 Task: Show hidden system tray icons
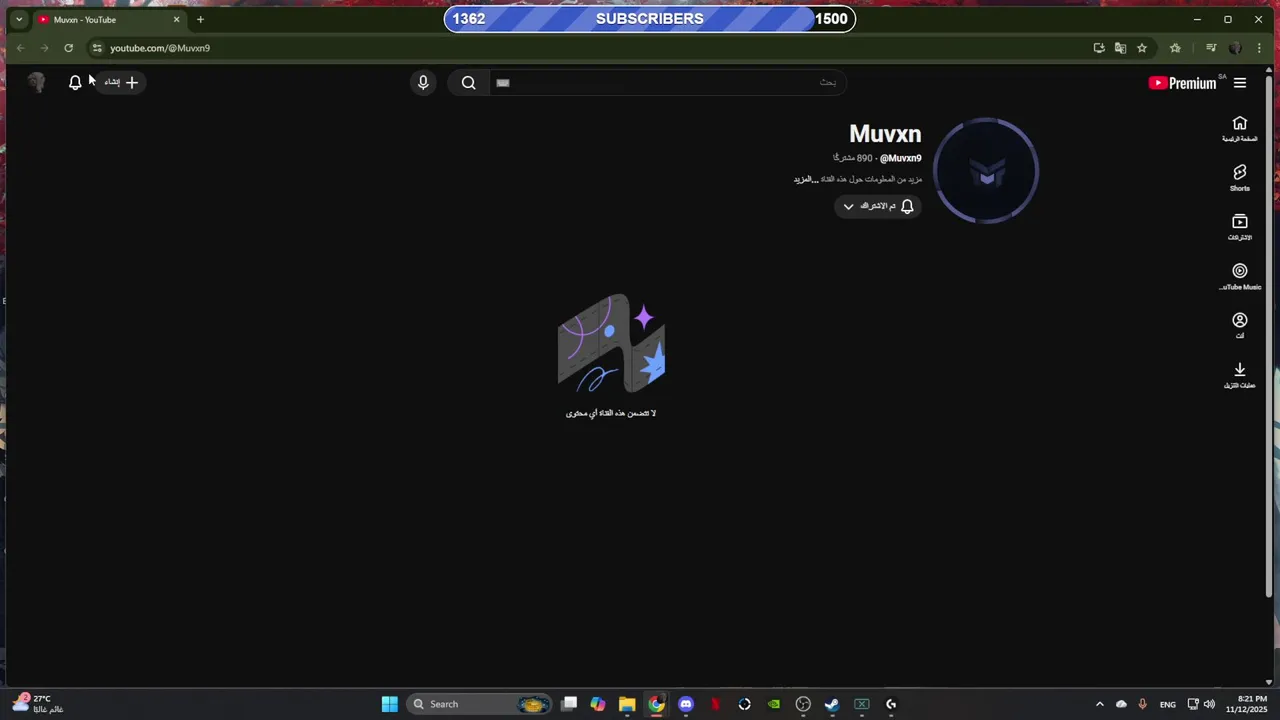click(x=1100, y=704)
